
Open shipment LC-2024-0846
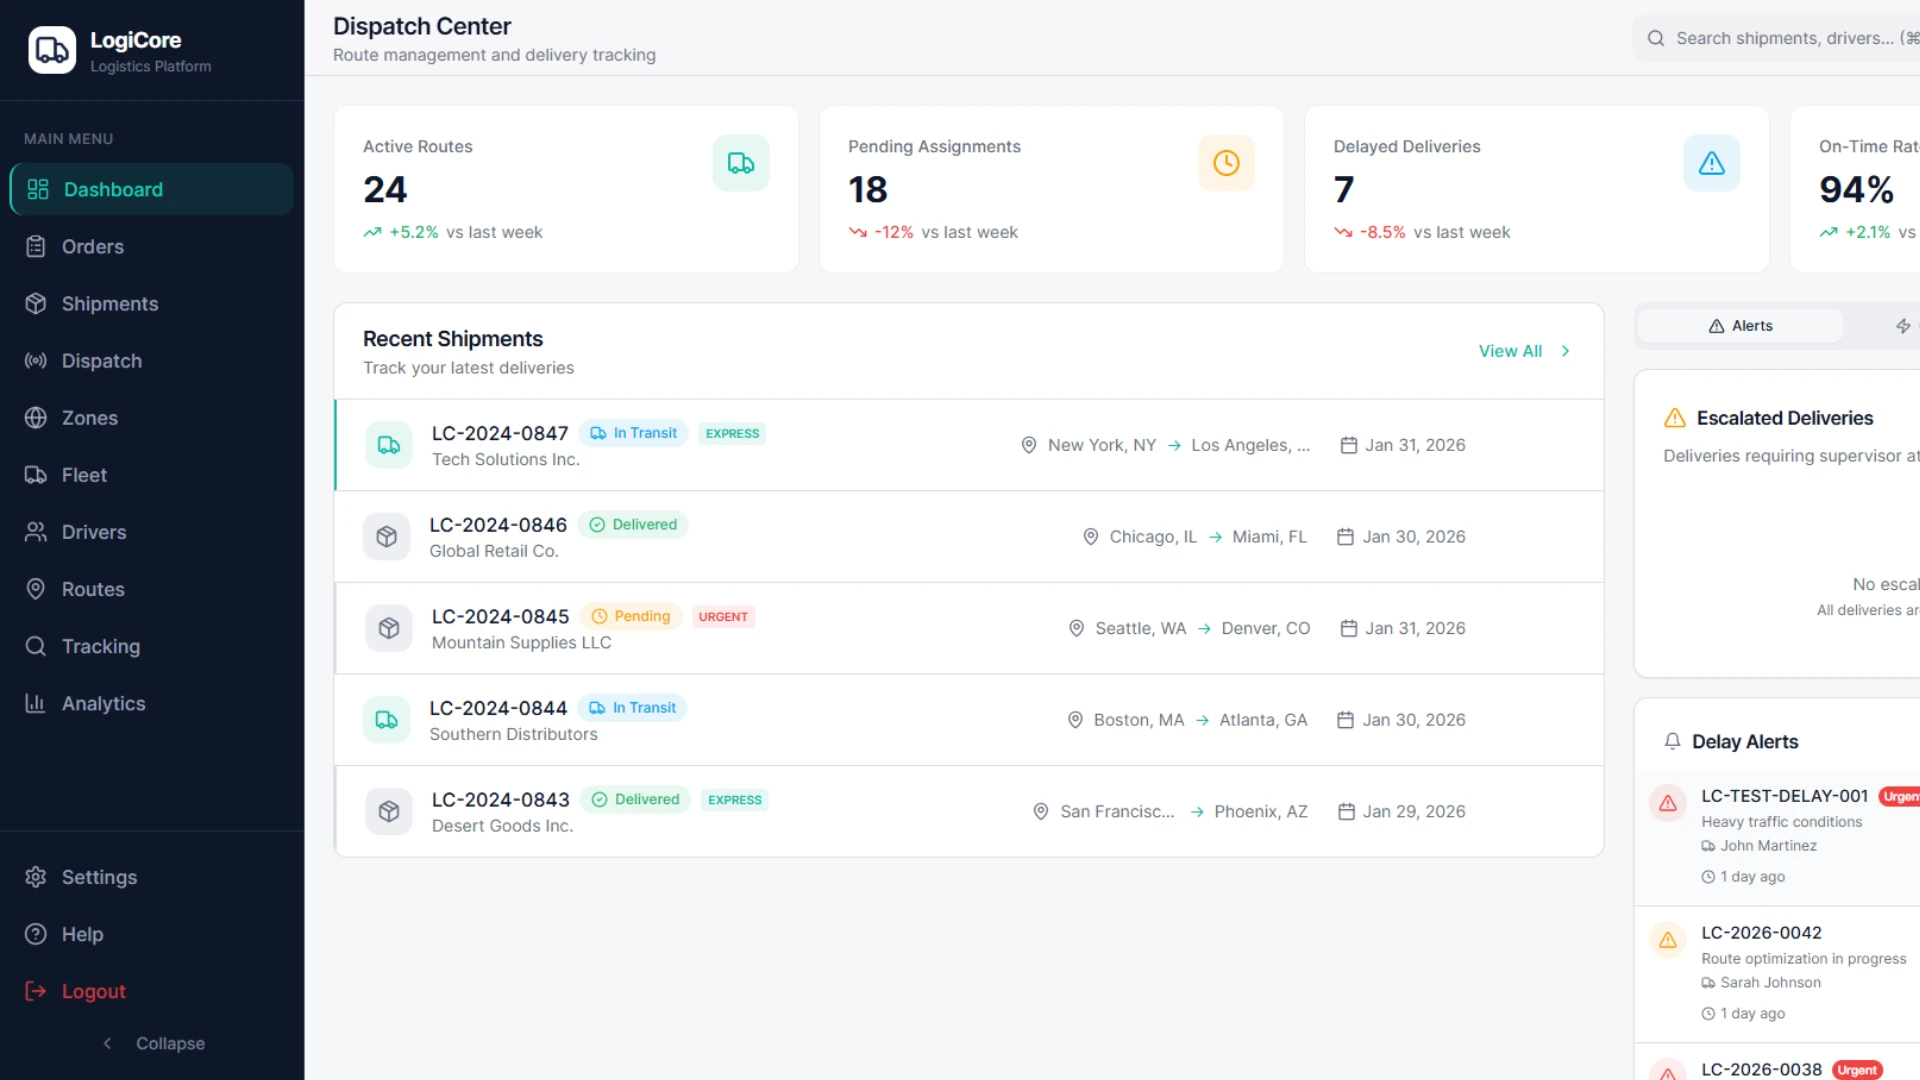[x=969, y=537]
